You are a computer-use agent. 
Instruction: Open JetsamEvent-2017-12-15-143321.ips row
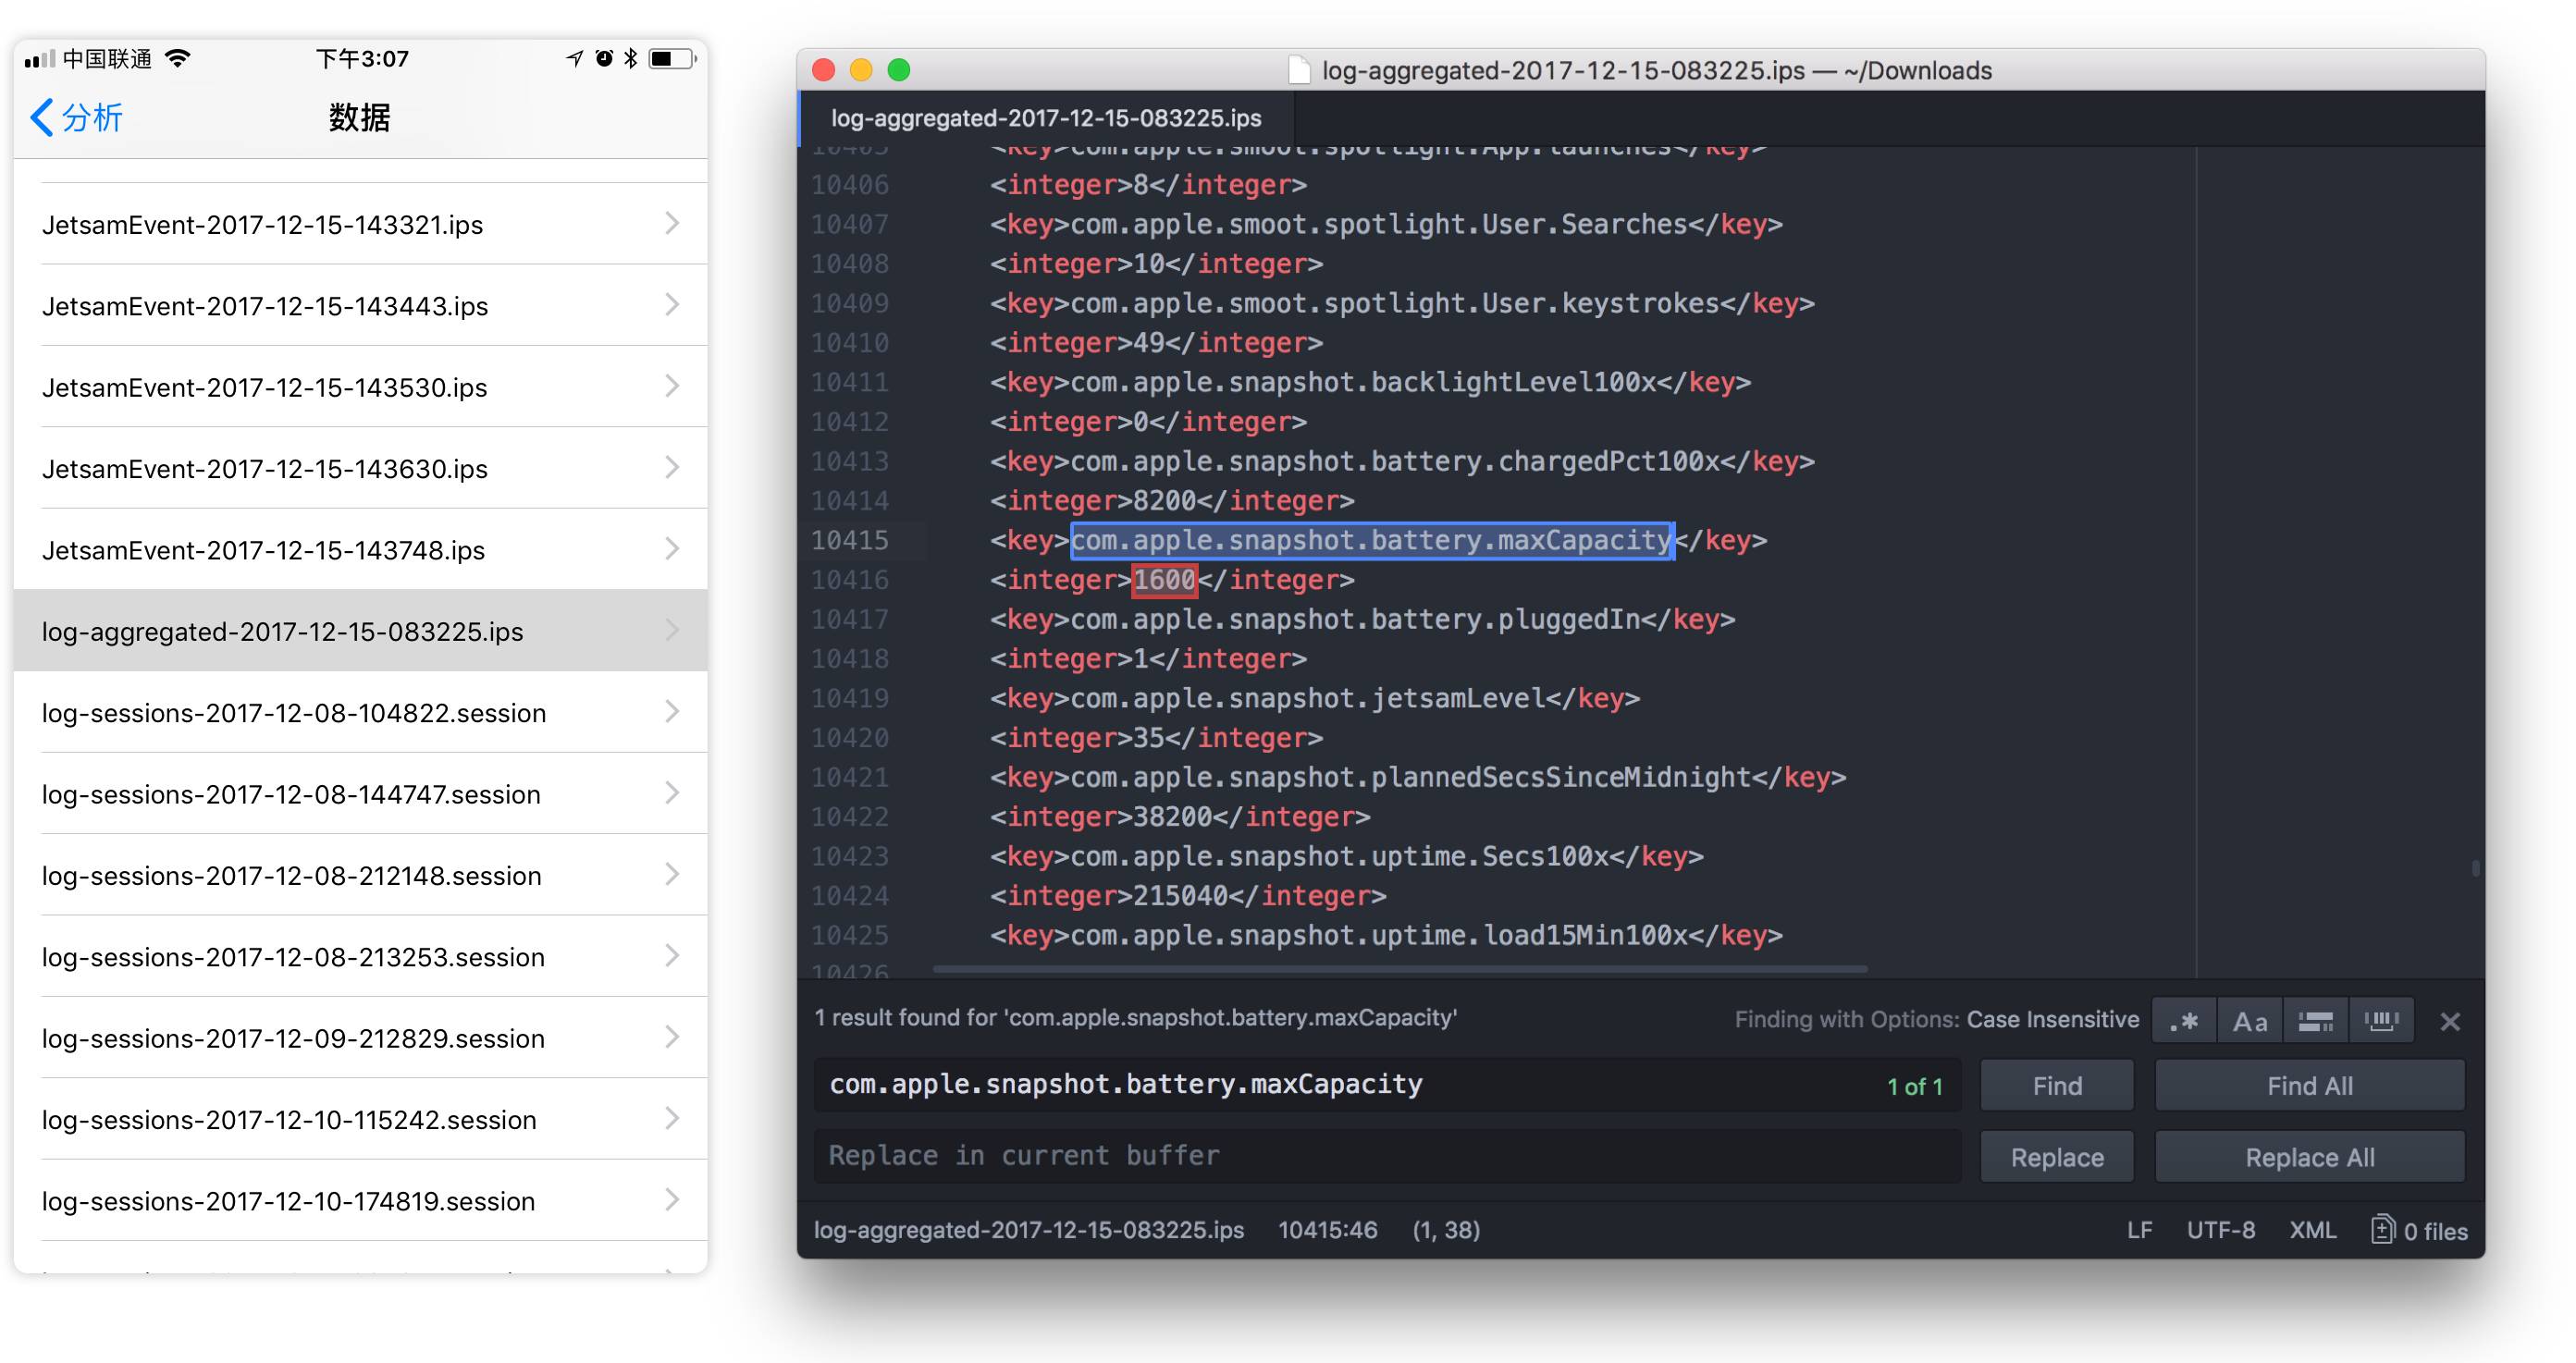point(360,224)
